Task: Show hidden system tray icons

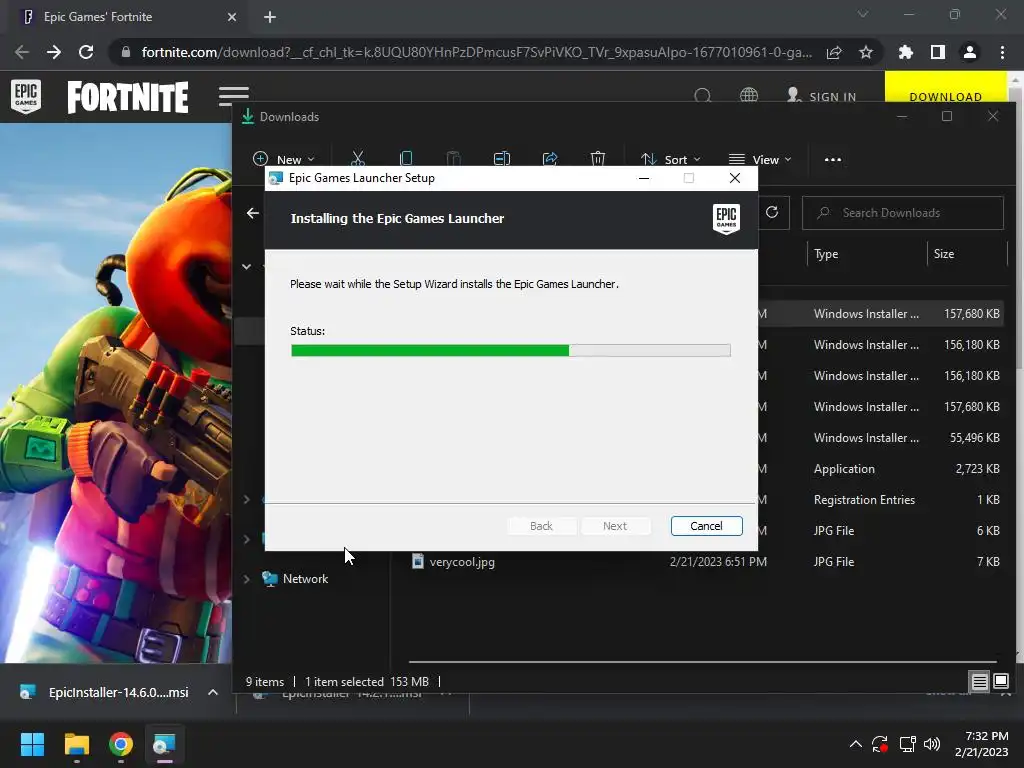Action: tap(856, 744)
